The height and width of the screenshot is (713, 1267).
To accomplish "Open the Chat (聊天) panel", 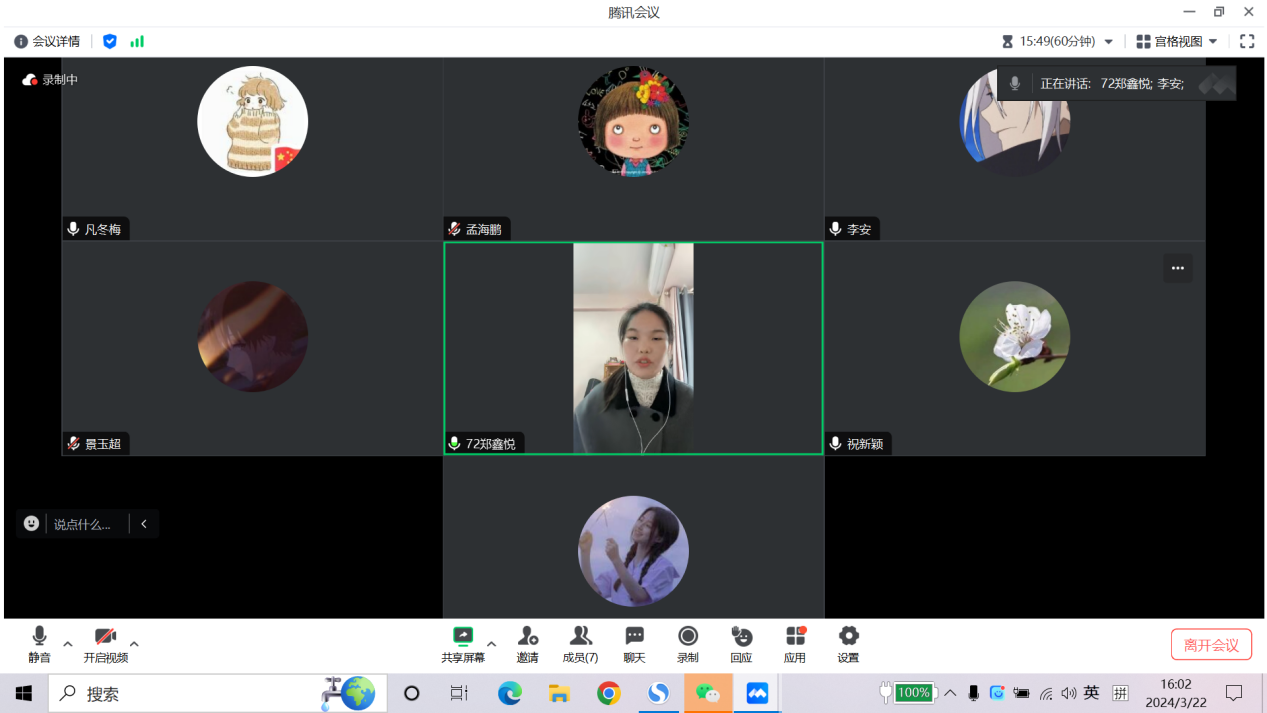I will 634,637.
